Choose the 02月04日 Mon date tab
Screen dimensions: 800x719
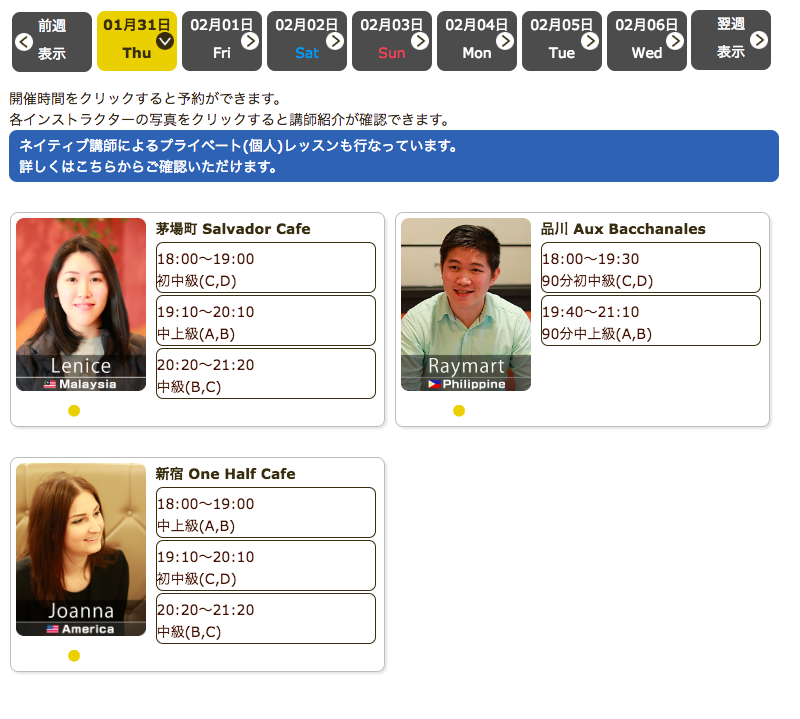[476, 41]
